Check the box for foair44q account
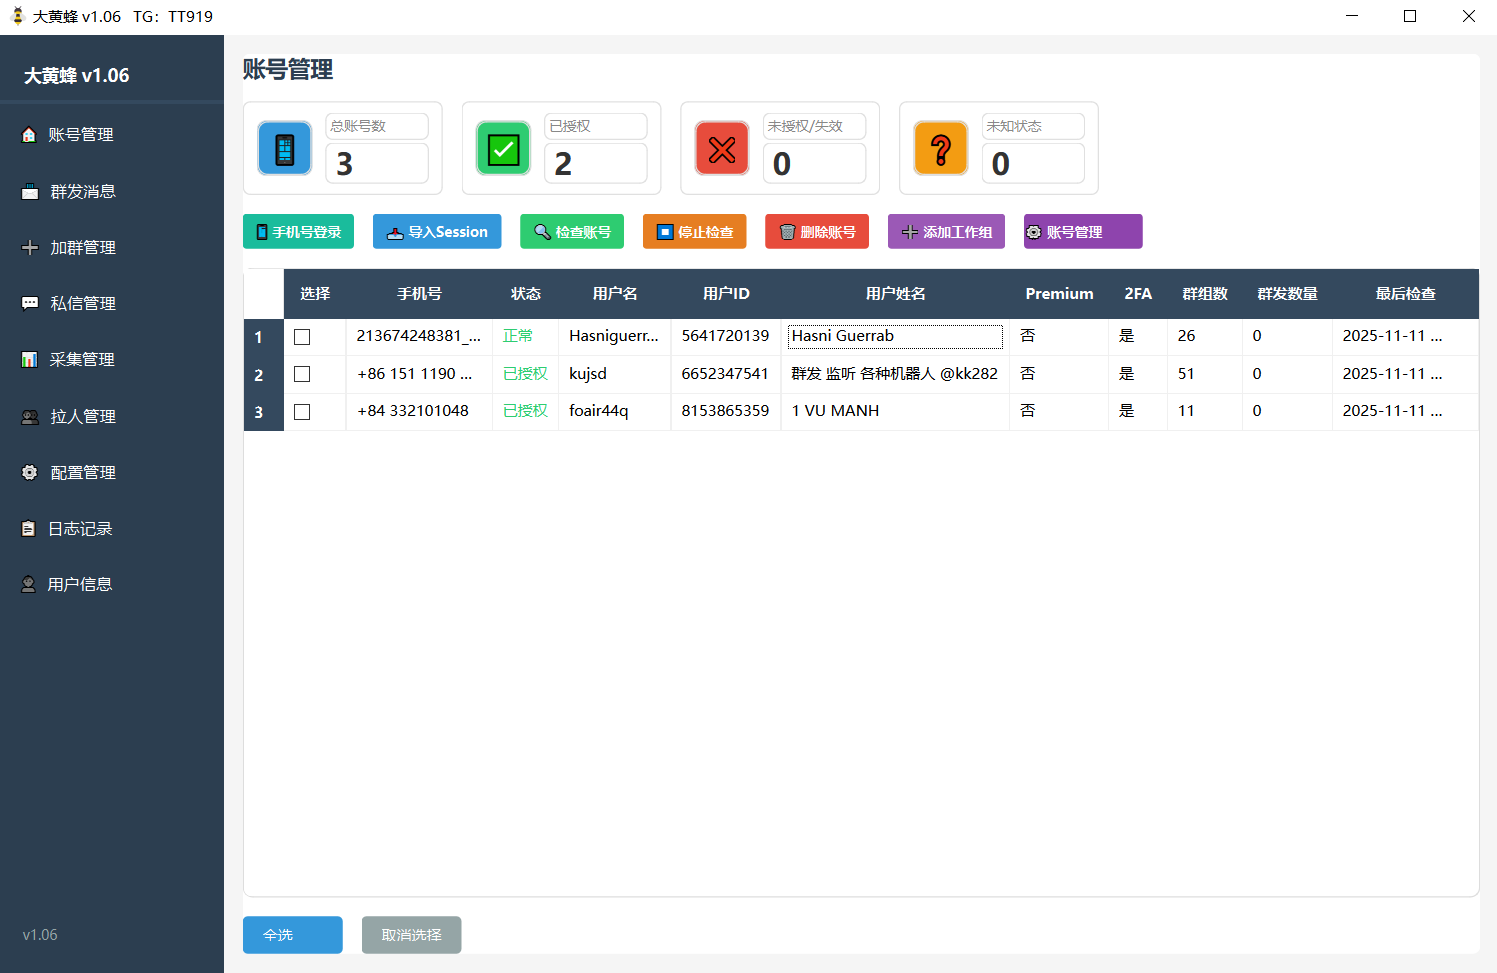 click(x=302, y=412)
